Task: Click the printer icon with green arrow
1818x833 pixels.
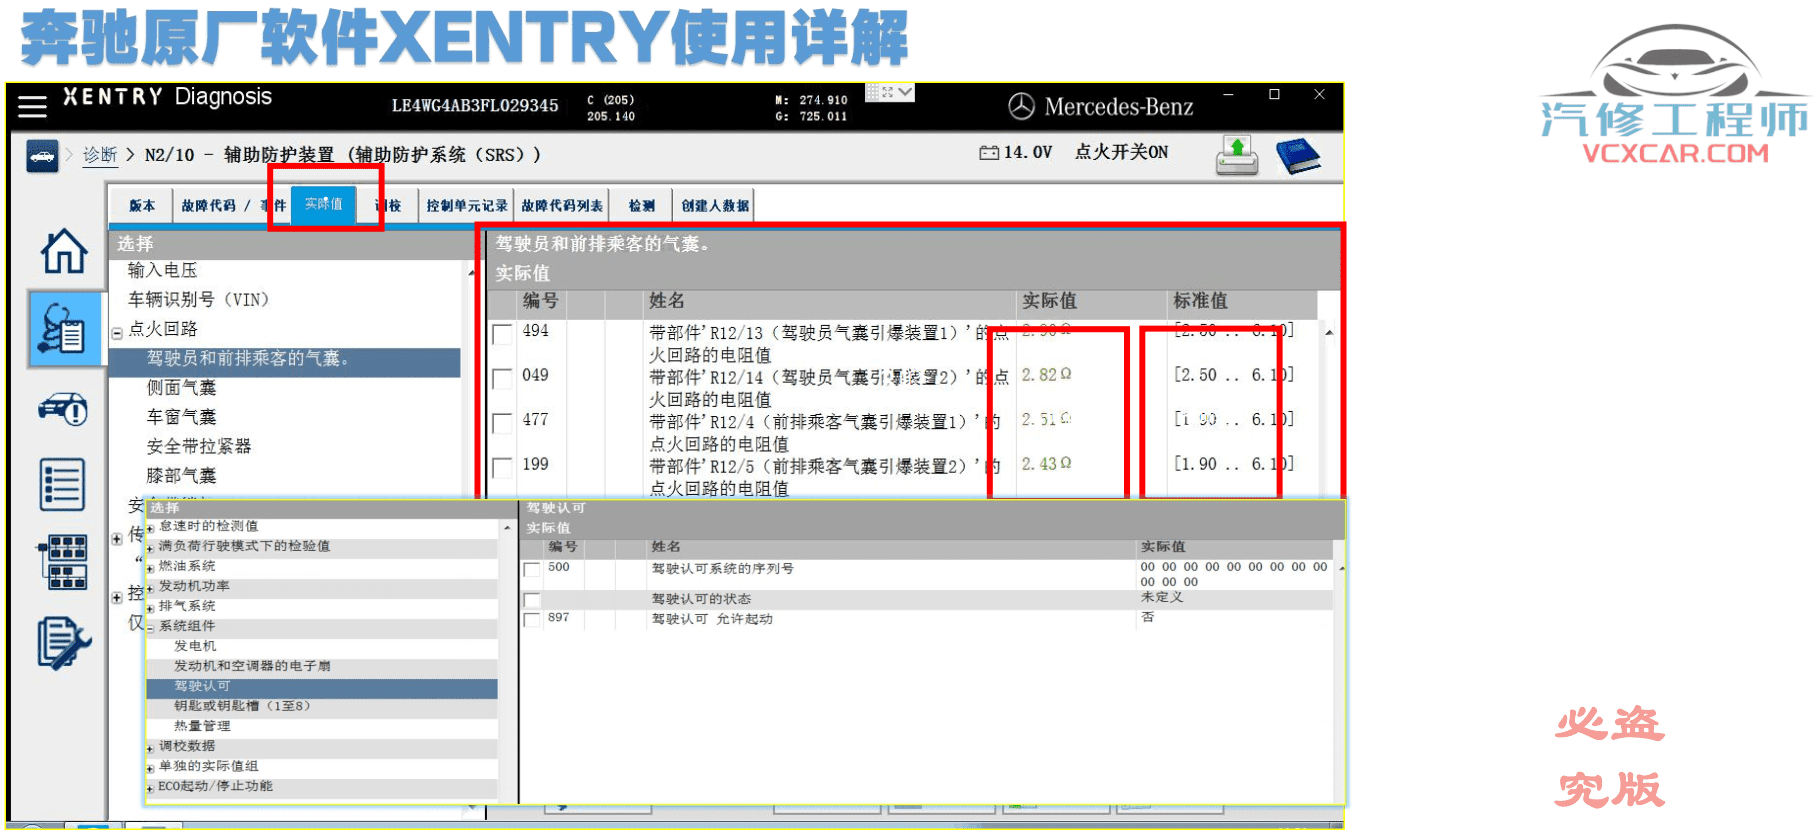Action: coord(1237,155)
